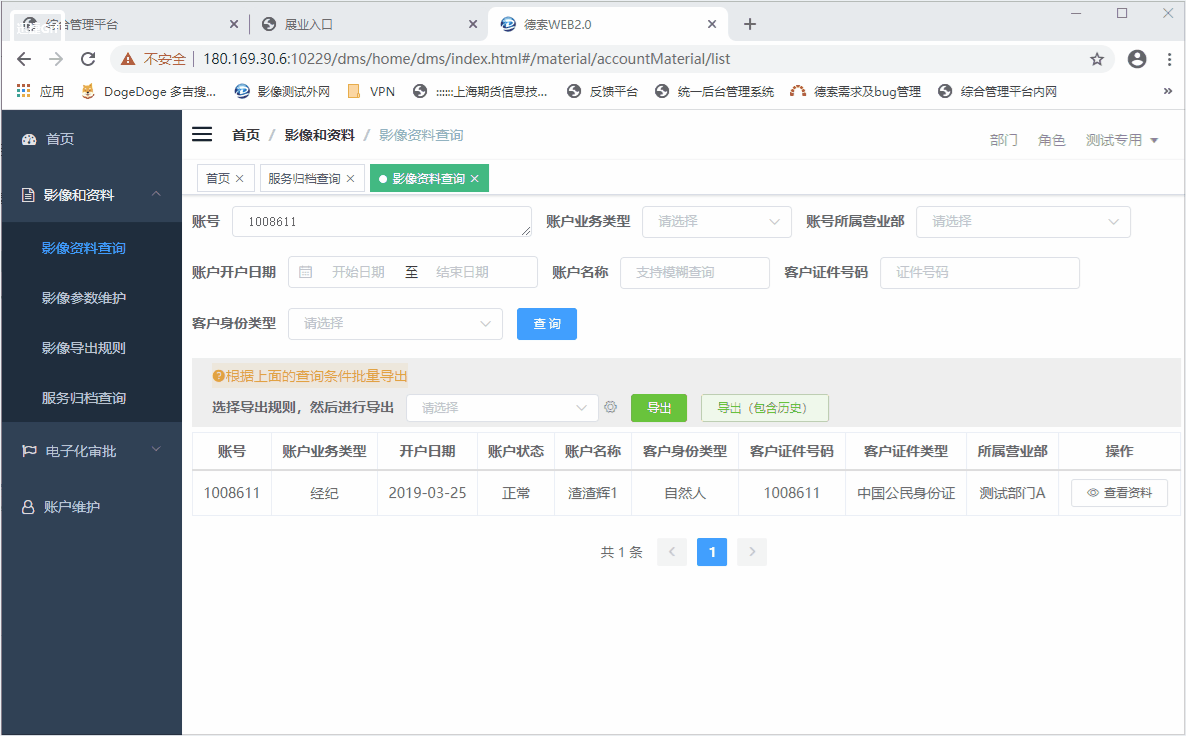Click the browser forward arrow

click(56, 59)
